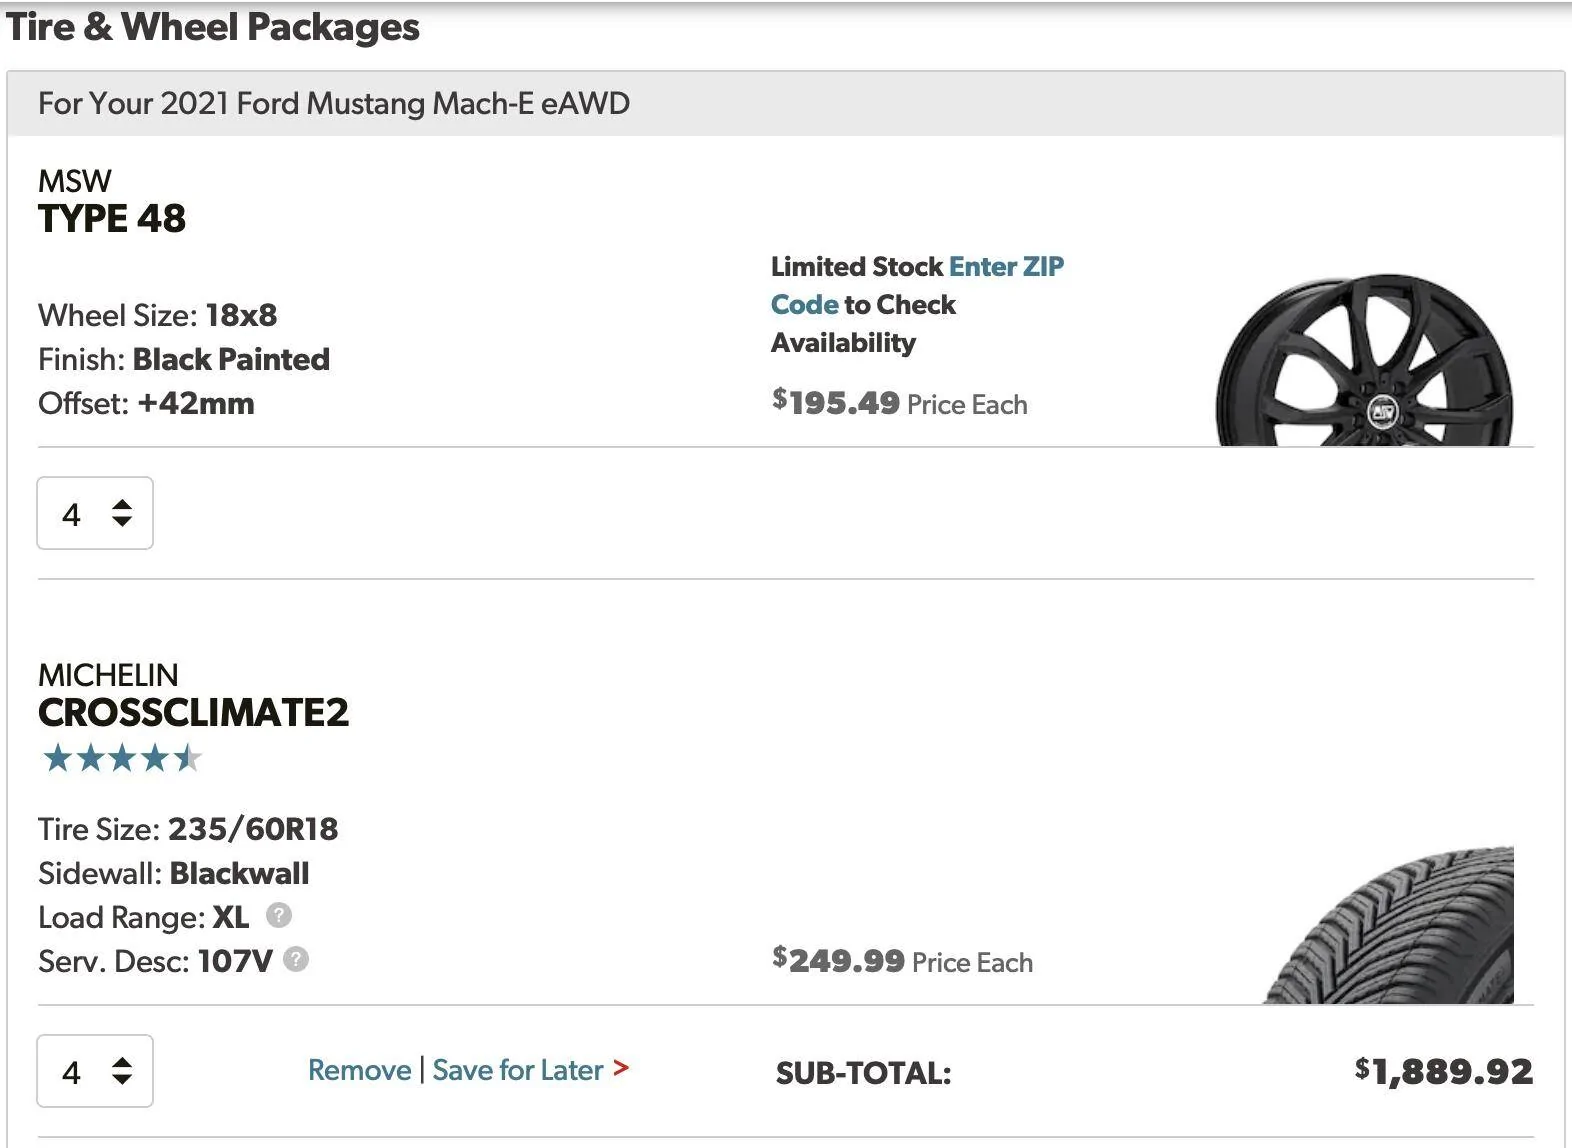Viewport: 1572px width, 1148px height.
Task: Click the SUB-TOTAL label
Action: (x=864, y=1073)
